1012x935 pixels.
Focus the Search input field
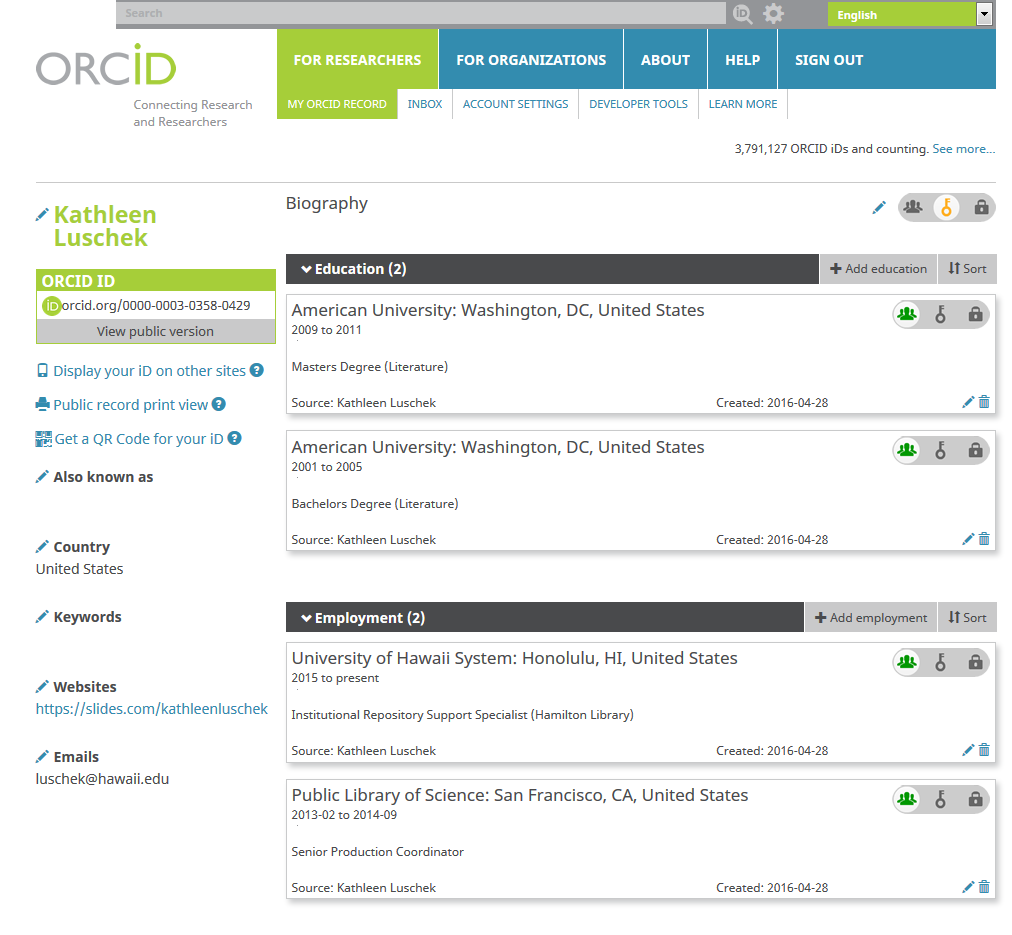[x=421, y=14]
